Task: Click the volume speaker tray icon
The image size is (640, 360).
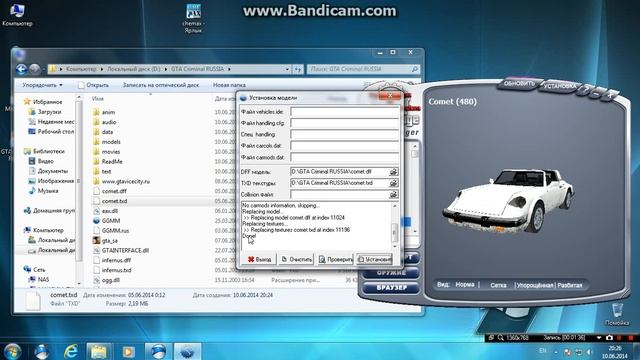Action: pos(589,351)
